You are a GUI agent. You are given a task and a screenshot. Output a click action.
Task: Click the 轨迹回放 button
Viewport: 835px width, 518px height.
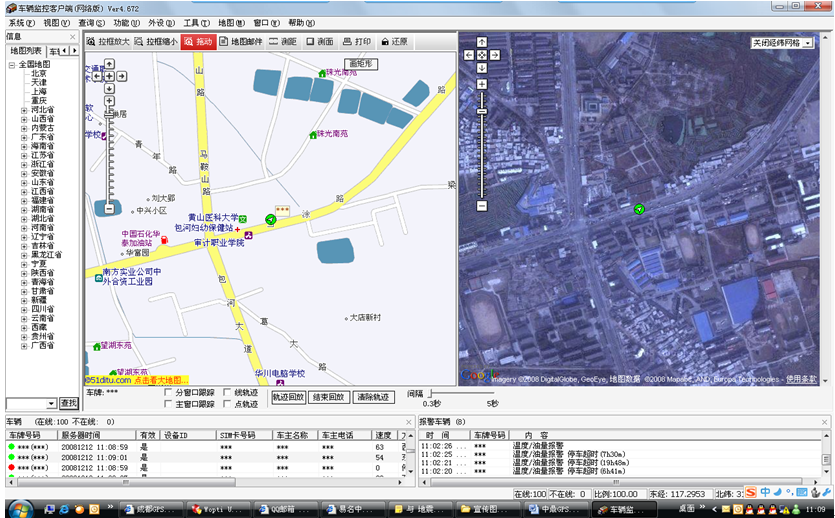pos(288,398)
